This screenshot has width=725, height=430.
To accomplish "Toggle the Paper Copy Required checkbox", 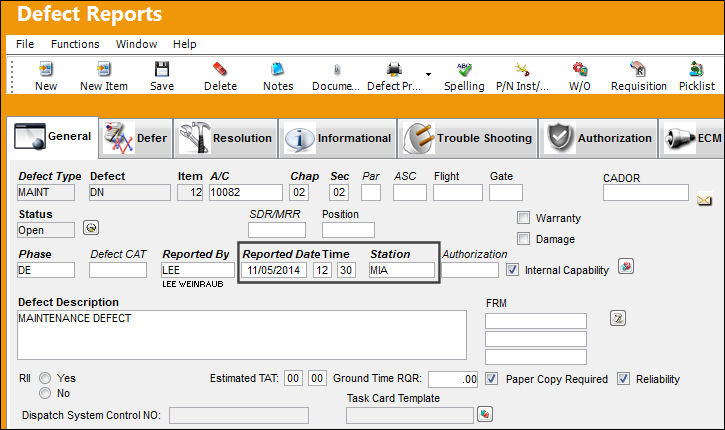I will pos(492,379).
